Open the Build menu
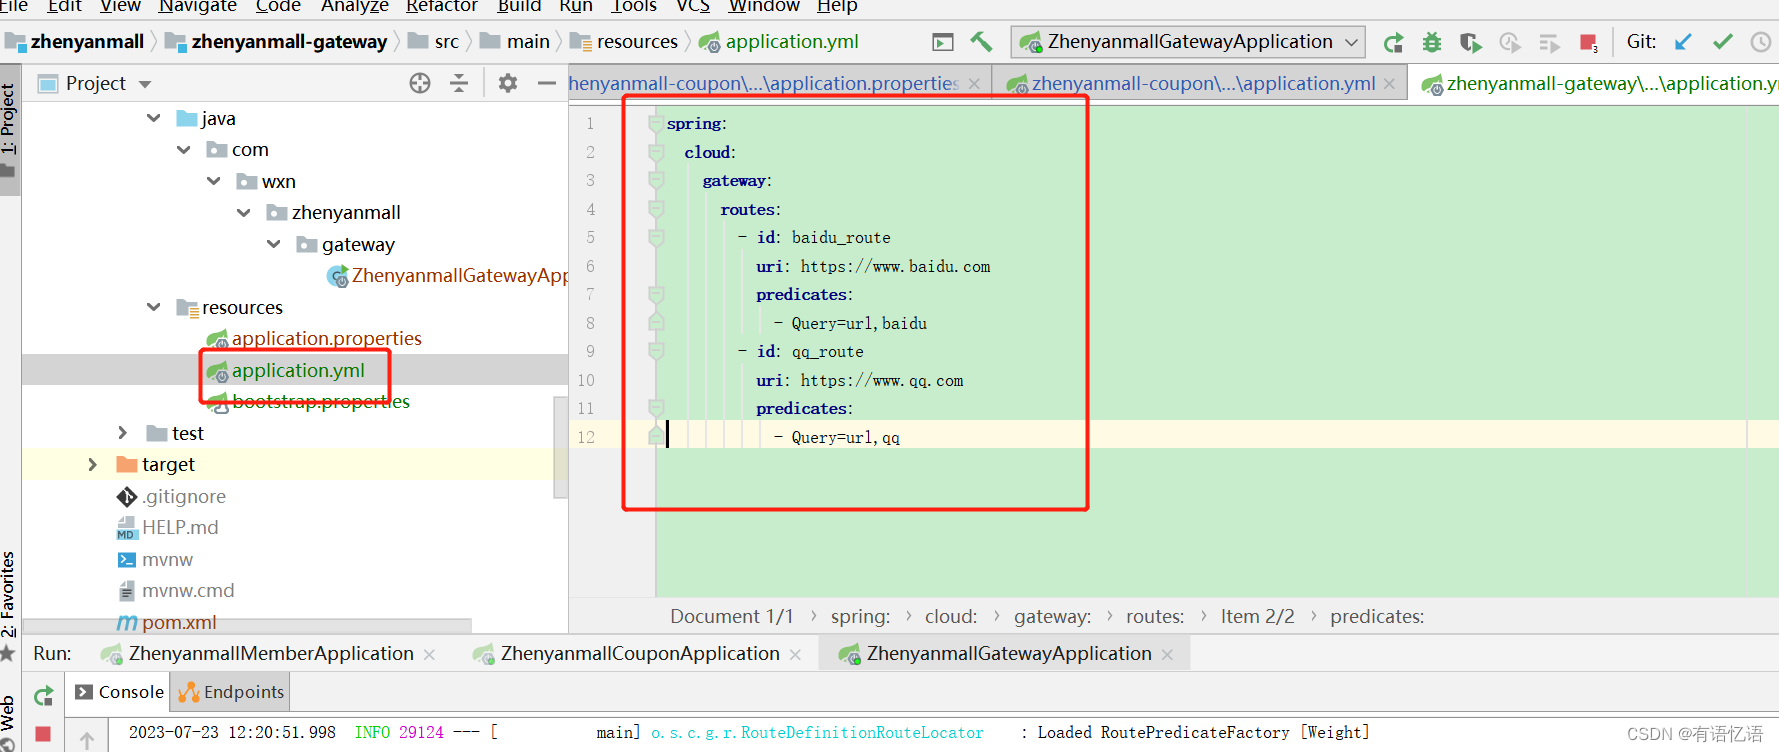Viewport: 1779px width, 752px height. [519, 6]
